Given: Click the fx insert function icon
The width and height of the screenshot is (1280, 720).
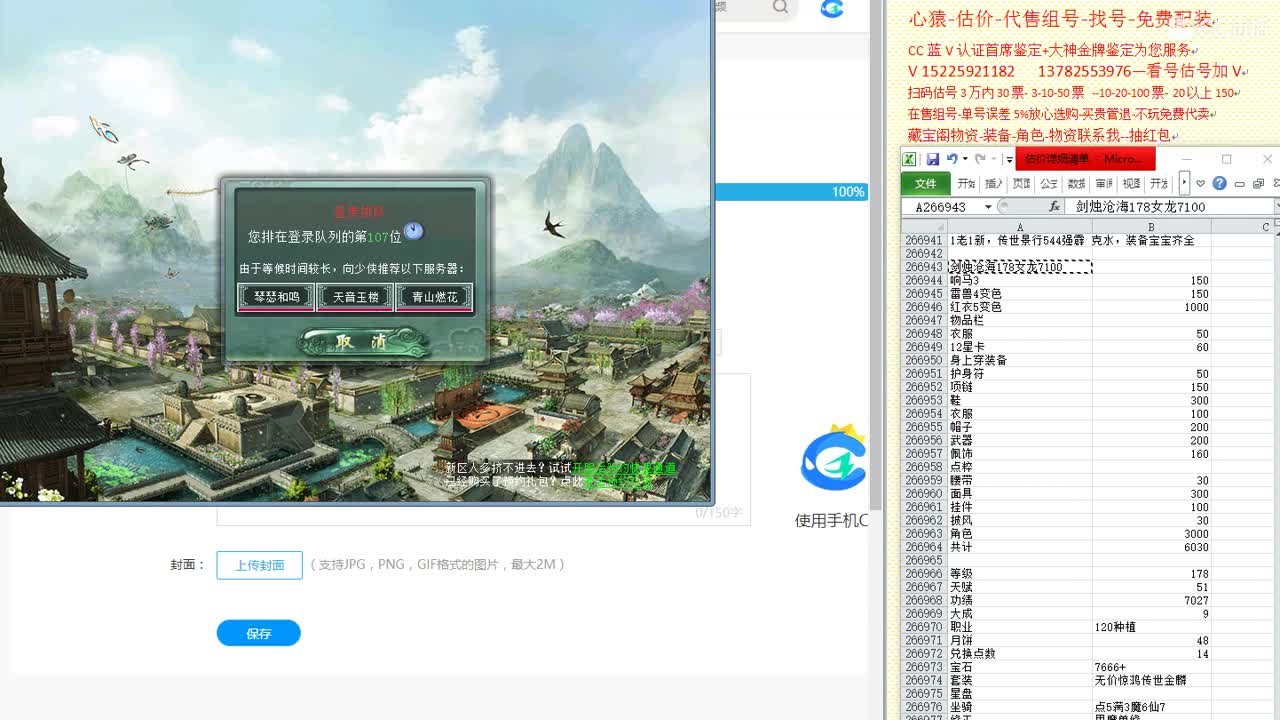Looking at the screenshot, I should [1054, 206].
